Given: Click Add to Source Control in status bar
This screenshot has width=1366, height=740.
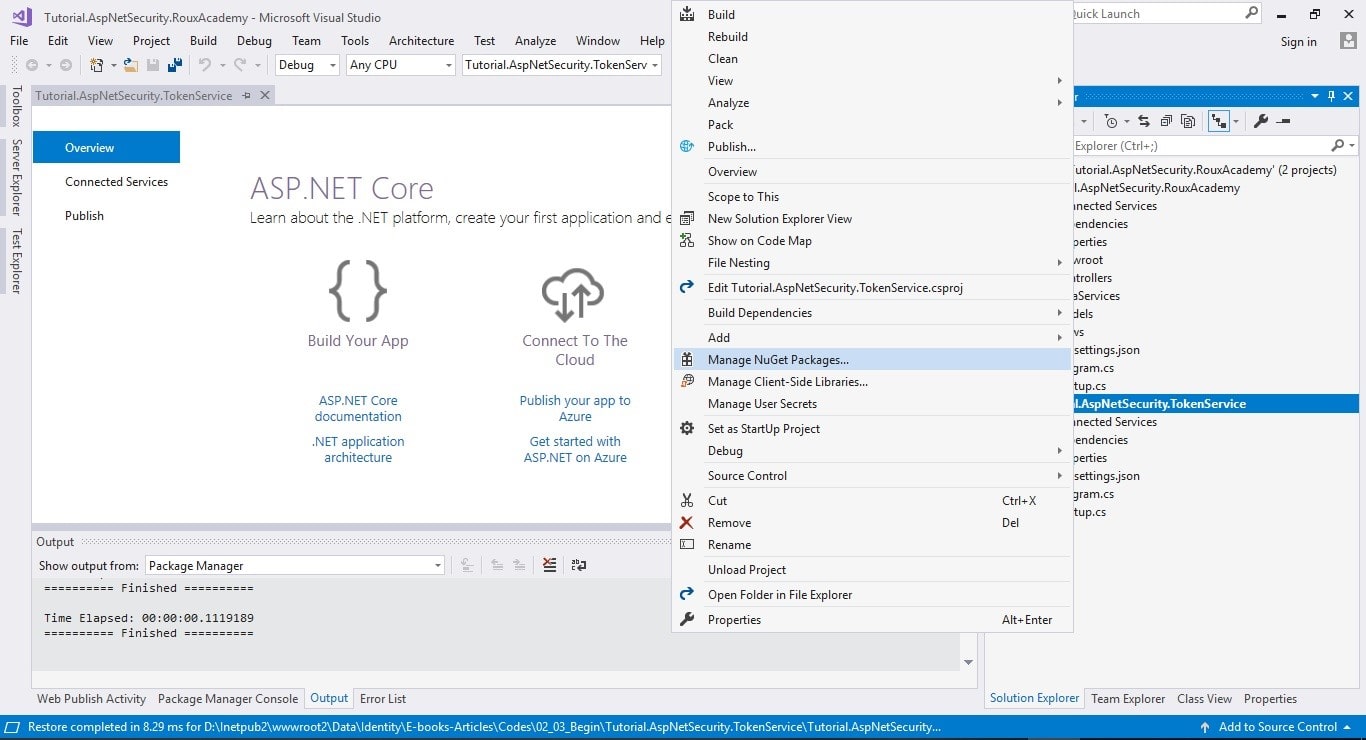Looking at the screenshot, I should click(x=1277, y=727).
